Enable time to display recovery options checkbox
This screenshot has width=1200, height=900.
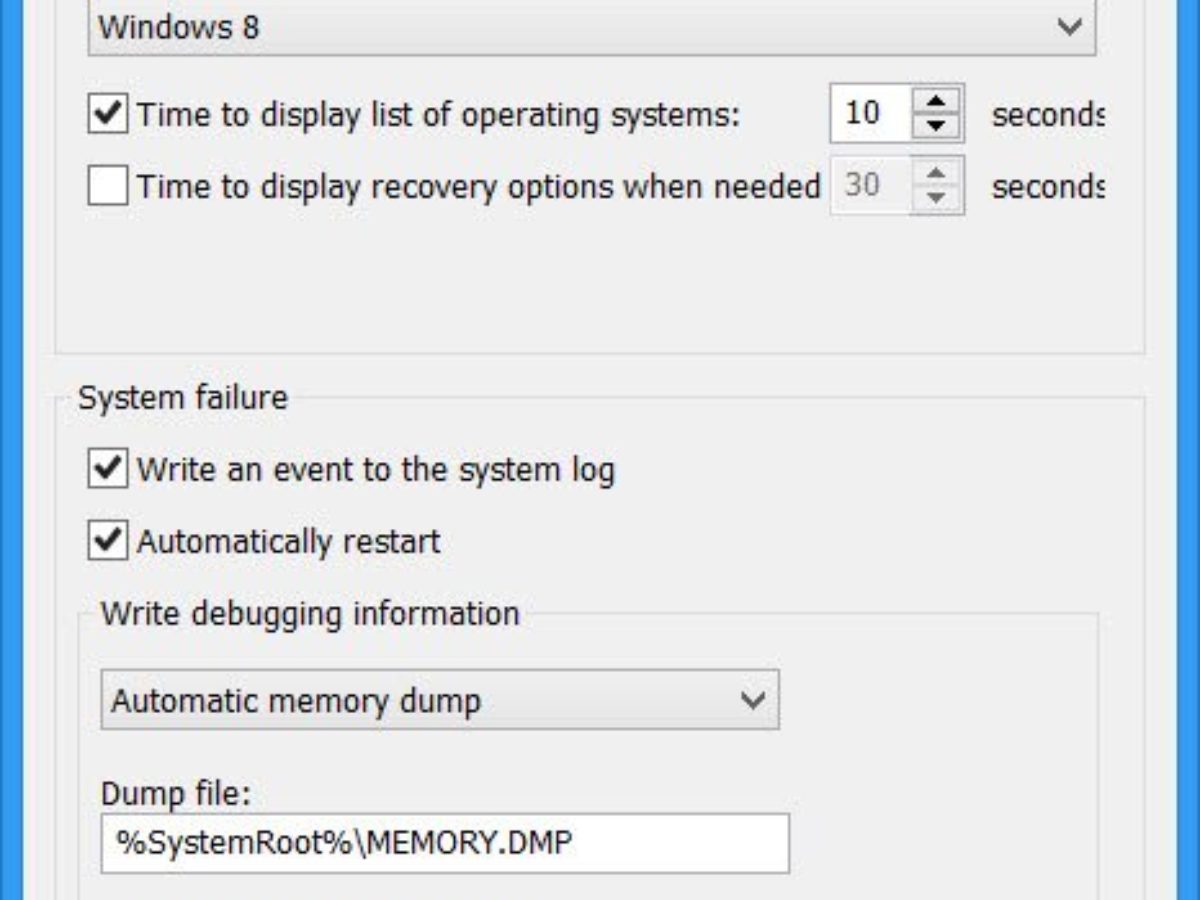pos(107,186)
